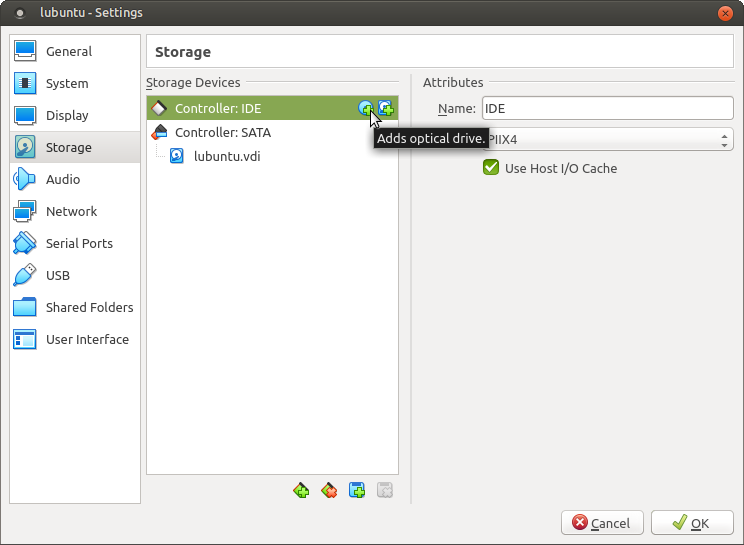Open the Serial Ports settings category
This screenshot has height=545, width=744.
75,243
